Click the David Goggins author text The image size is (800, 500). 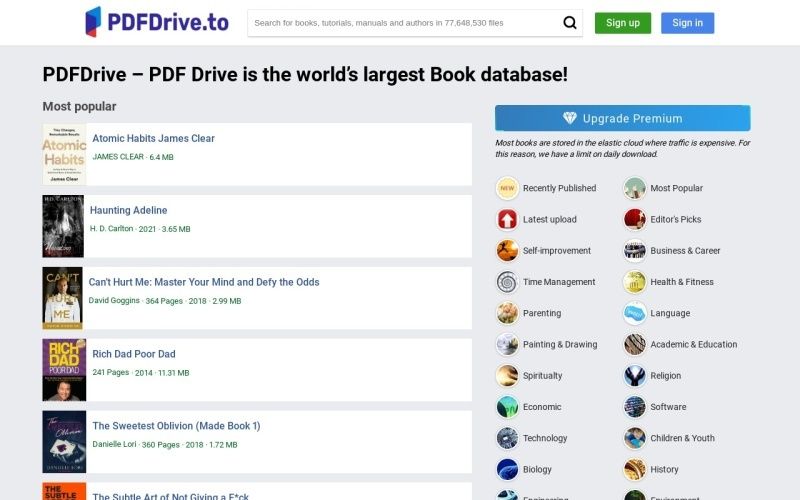pos(114,301)
